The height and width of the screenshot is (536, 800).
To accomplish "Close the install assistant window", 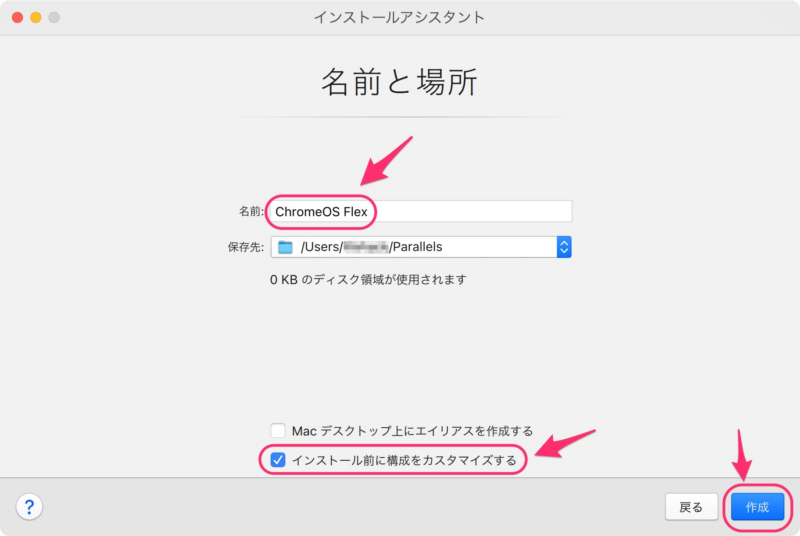I will coord(17,17).
